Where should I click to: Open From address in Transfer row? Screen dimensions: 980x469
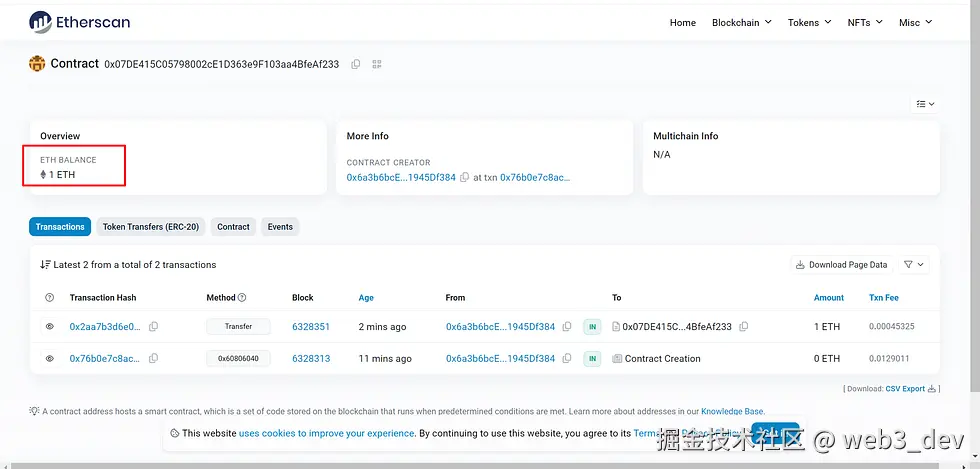click(500, 326)
